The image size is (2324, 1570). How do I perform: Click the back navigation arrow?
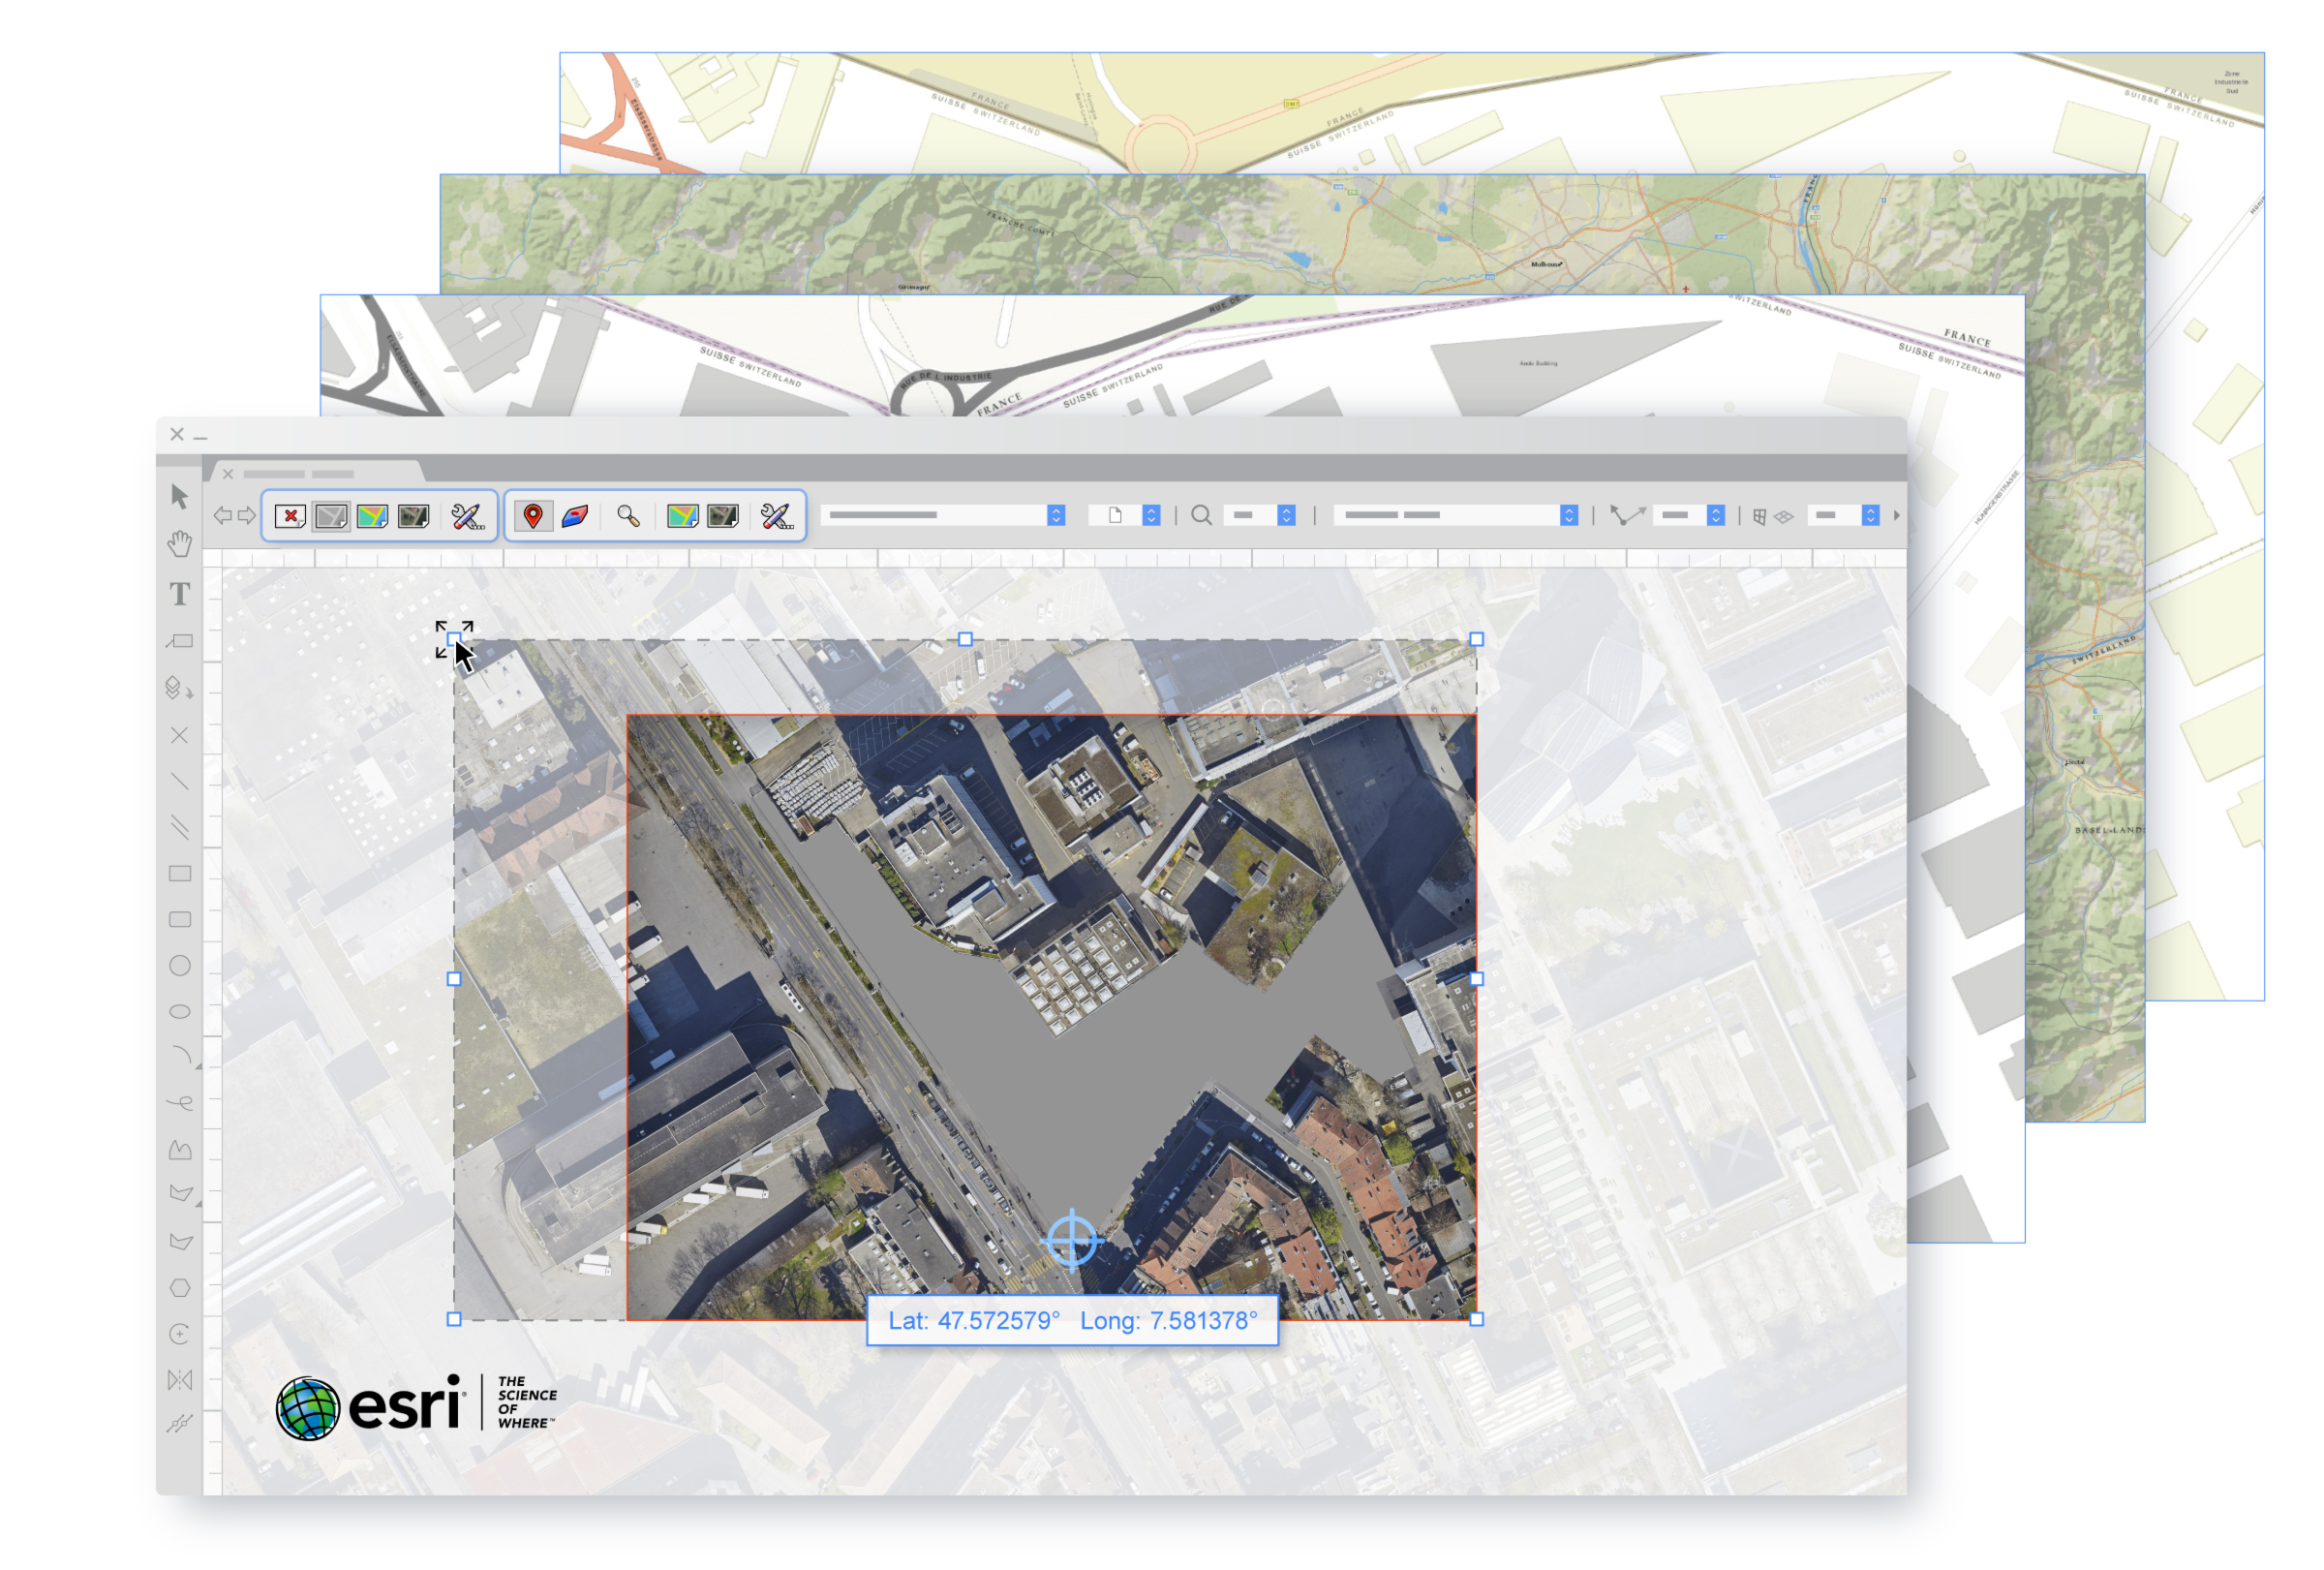point(222,516)
